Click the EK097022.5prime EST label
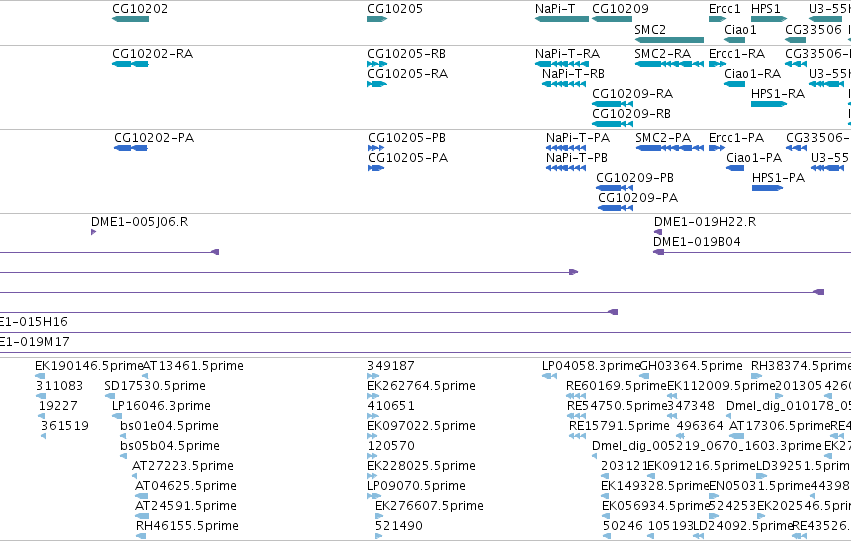Image resolution: width=851 pixels, height=541 pixels. [x=421, y=426]
